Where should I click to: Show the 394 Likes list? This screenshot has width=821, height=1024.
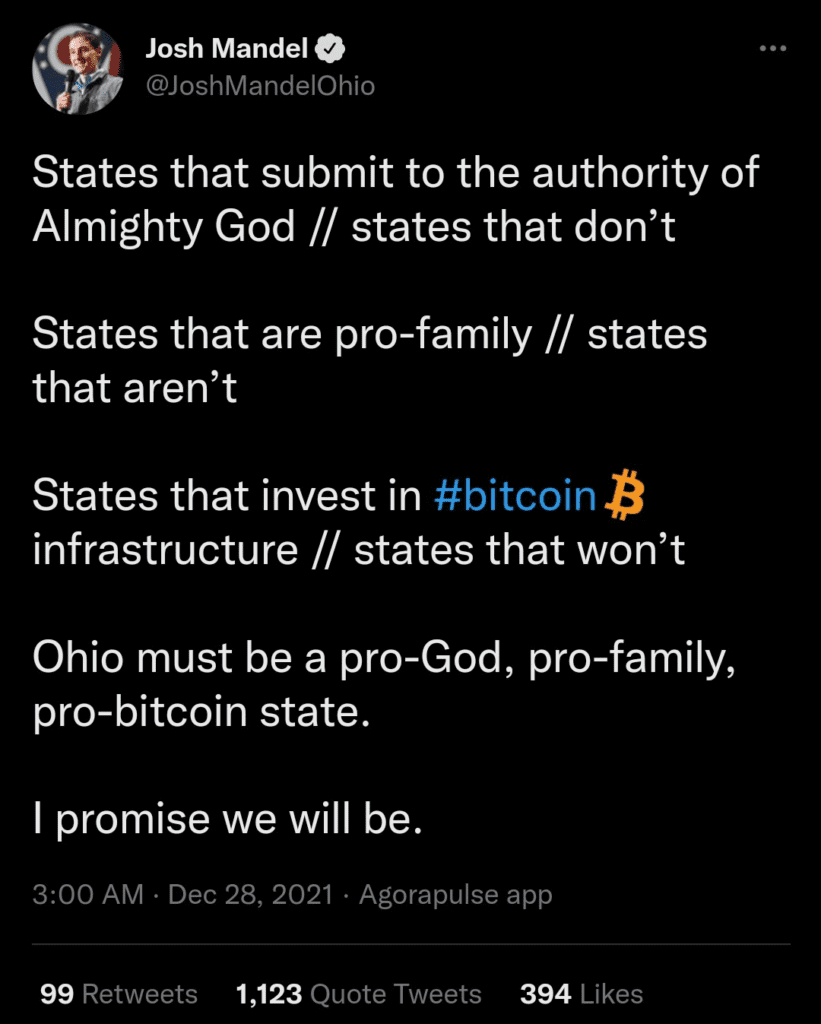coord(581,993)
